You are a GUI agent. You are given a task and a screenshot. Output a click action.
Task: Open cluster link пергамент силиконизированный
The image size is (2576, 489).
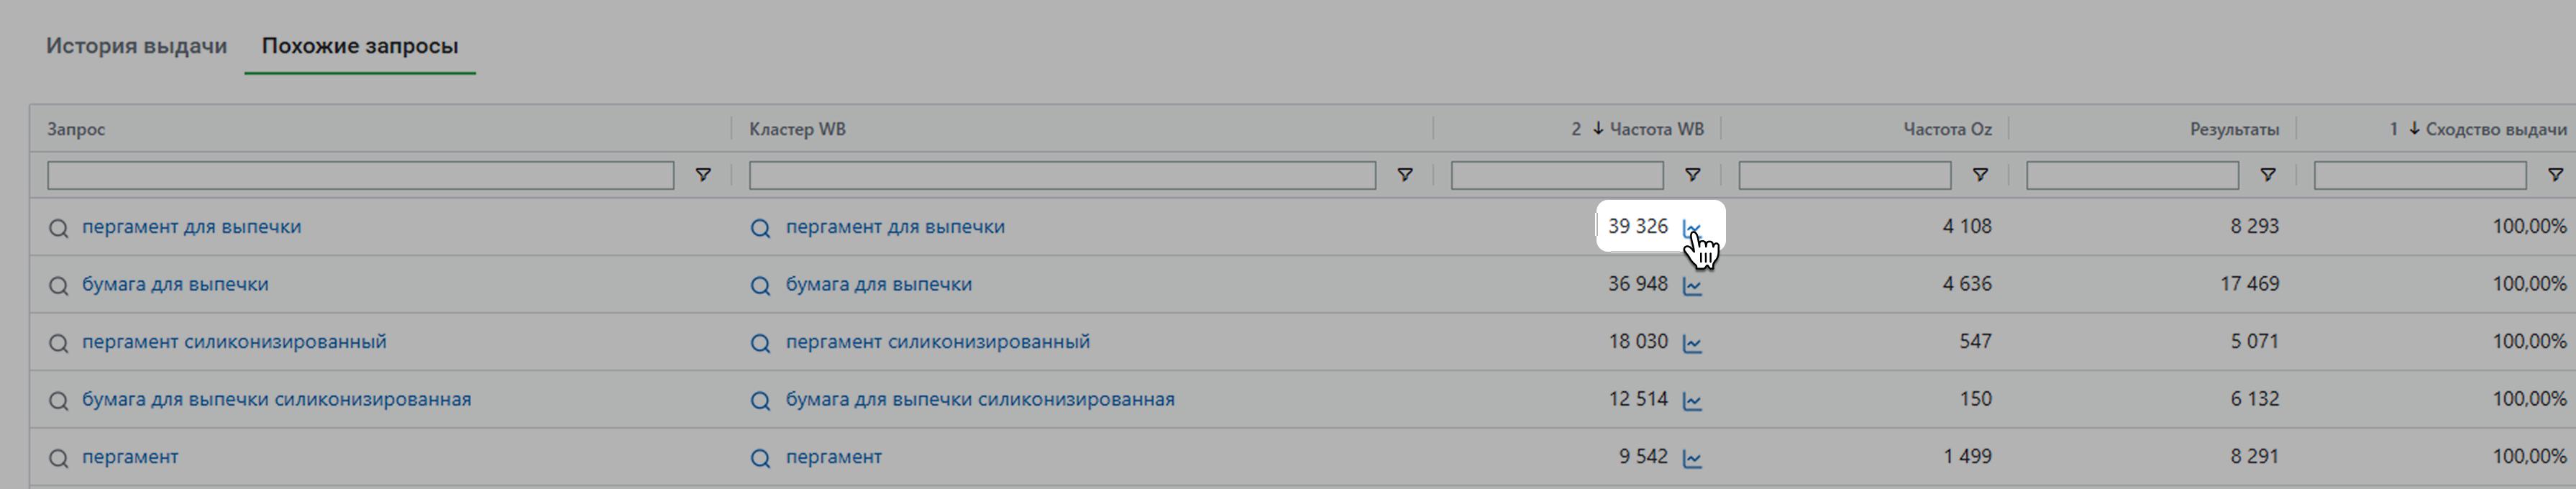(x=937, y=342)
